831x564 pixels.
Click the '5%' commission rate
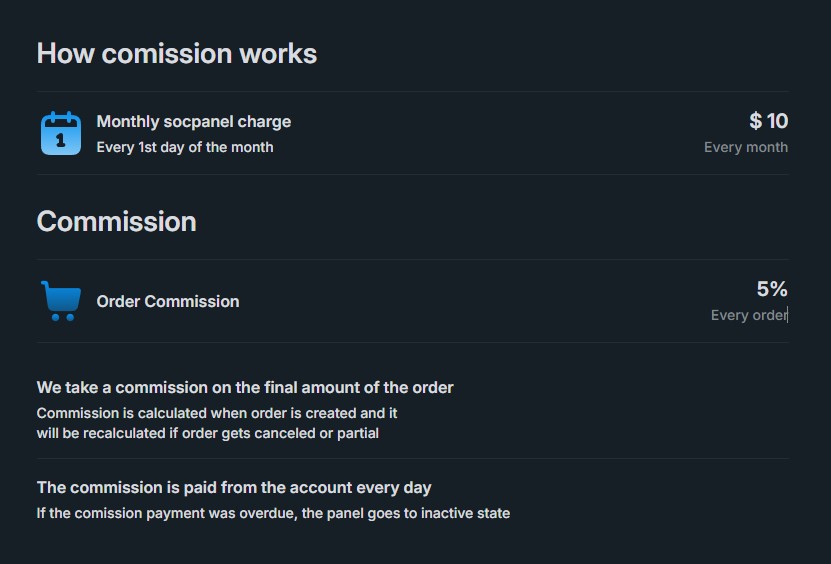pyautogui.click(x=772, y=289)
